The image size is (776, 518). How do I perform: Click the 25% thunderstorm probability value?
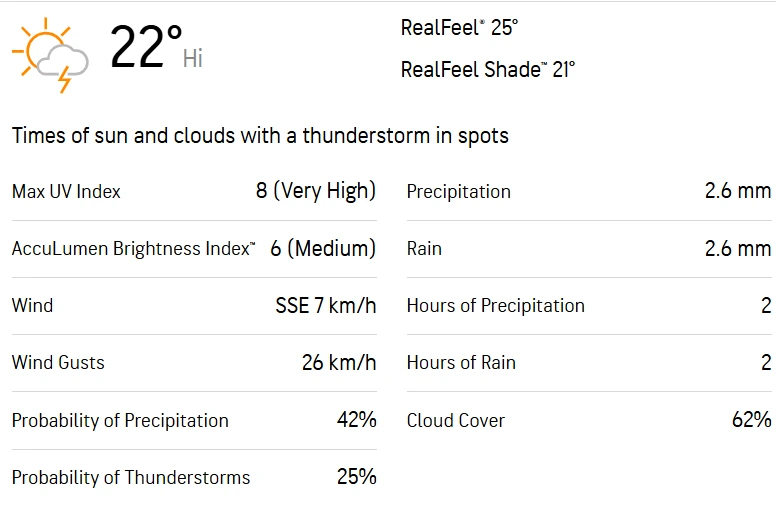coord(356,477)
